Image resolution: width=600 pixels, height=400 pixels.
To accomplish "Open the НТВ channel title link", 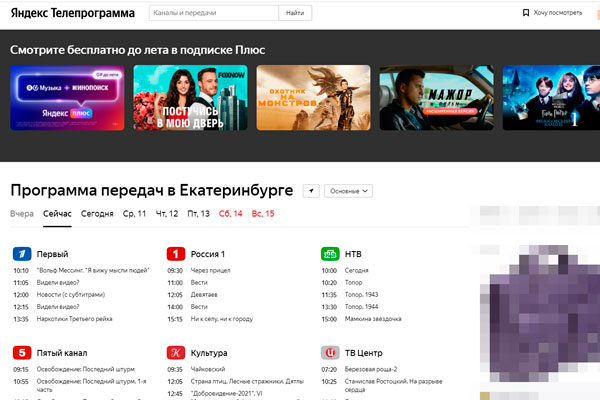I will pos(353,254).
